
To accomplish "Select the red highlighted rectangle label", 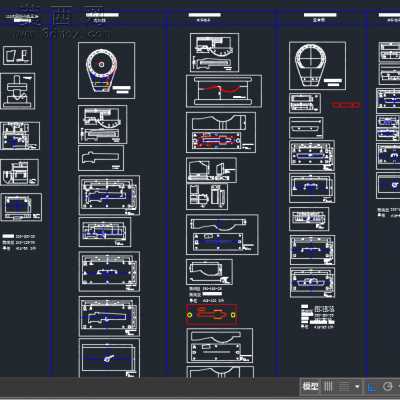I will pos(346,105).
